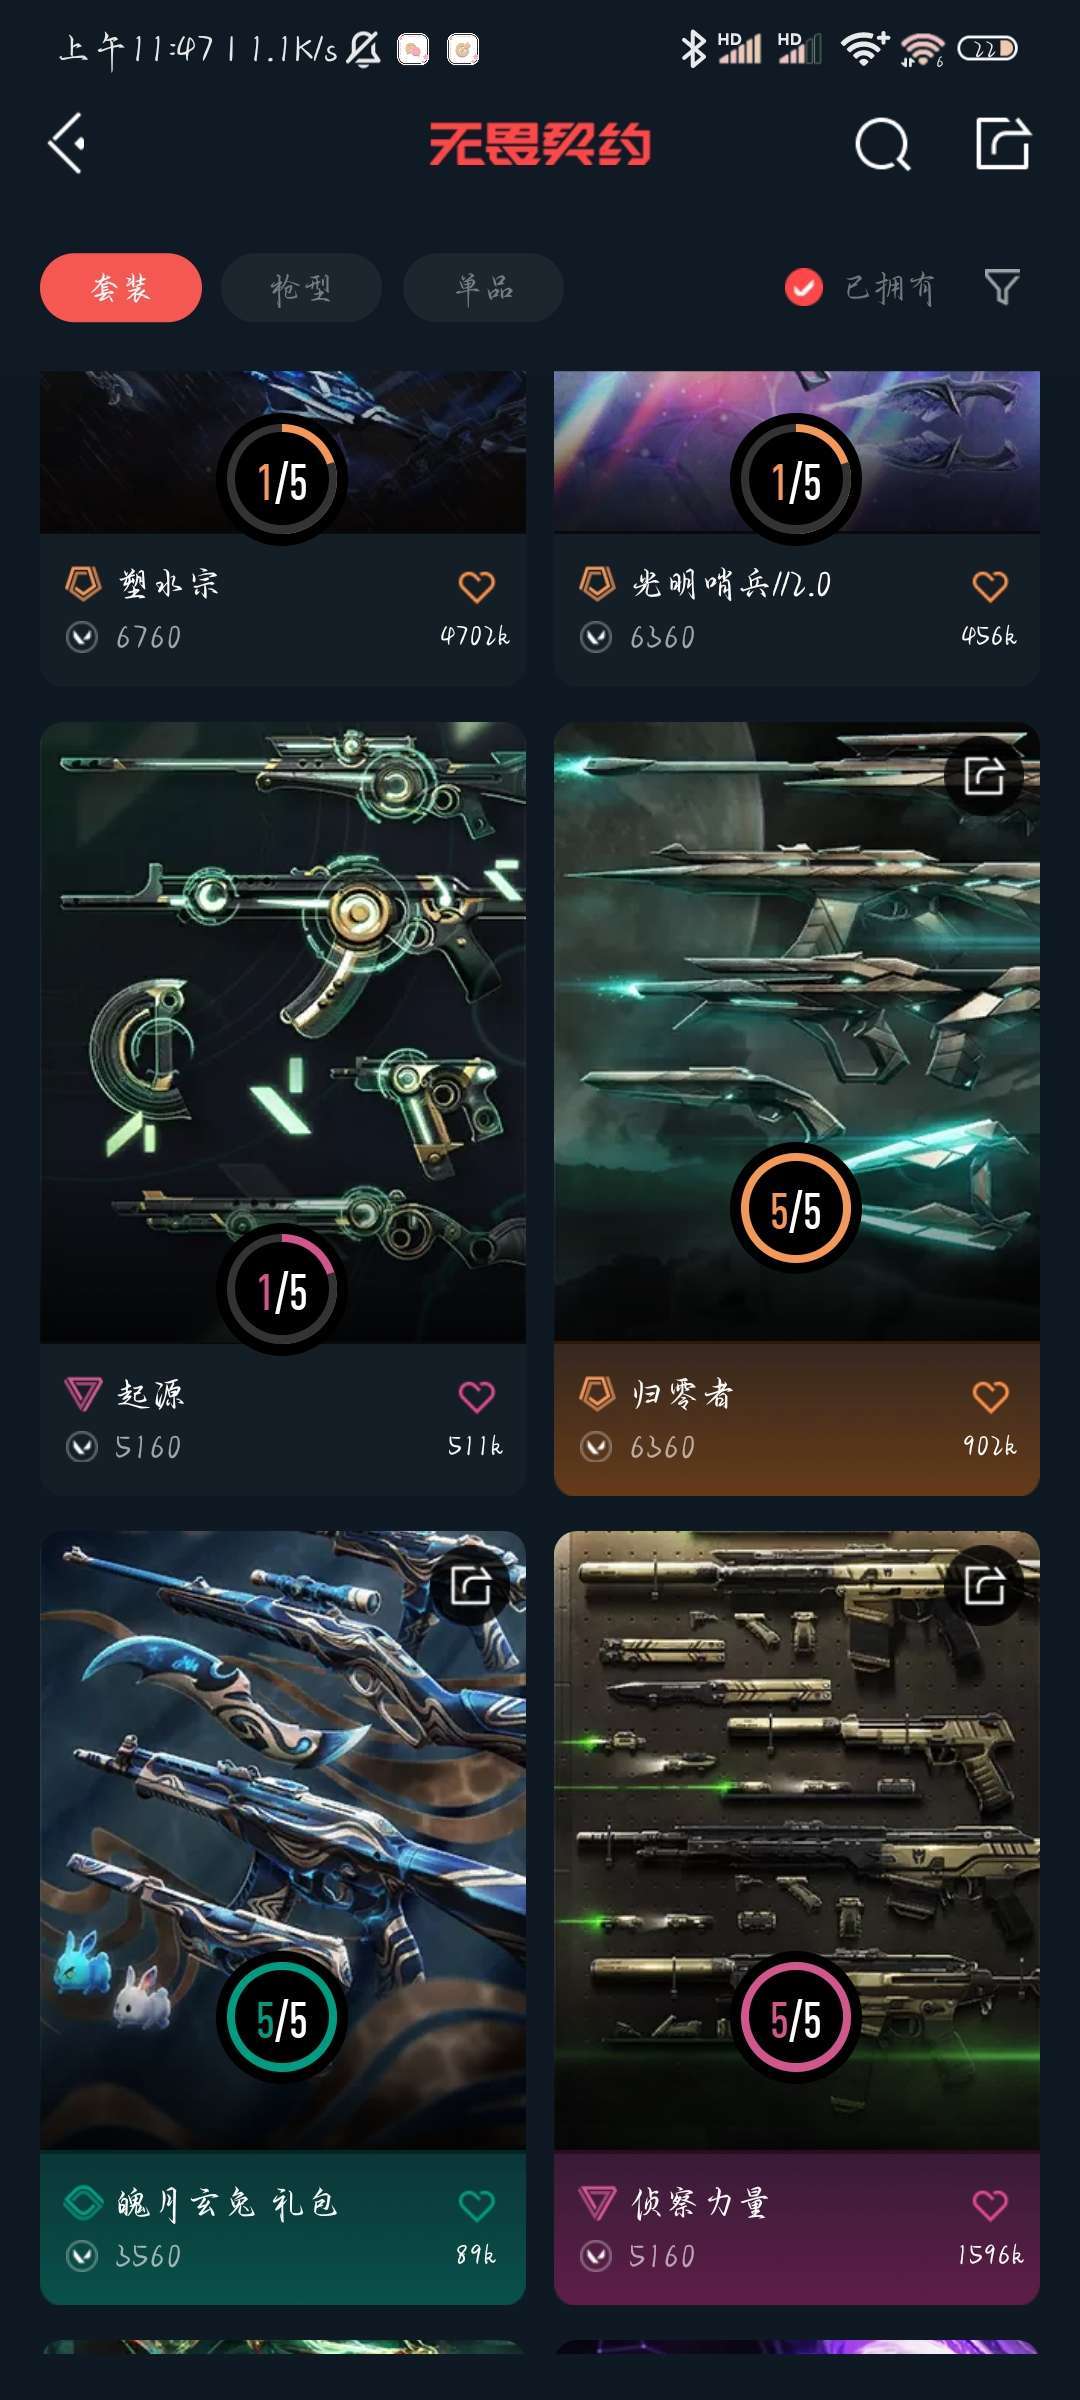Tap the 1/5 progress ring on 起源
Image resolution: width=1080 pixels, height=2400 pixels.
point(283,1291)
